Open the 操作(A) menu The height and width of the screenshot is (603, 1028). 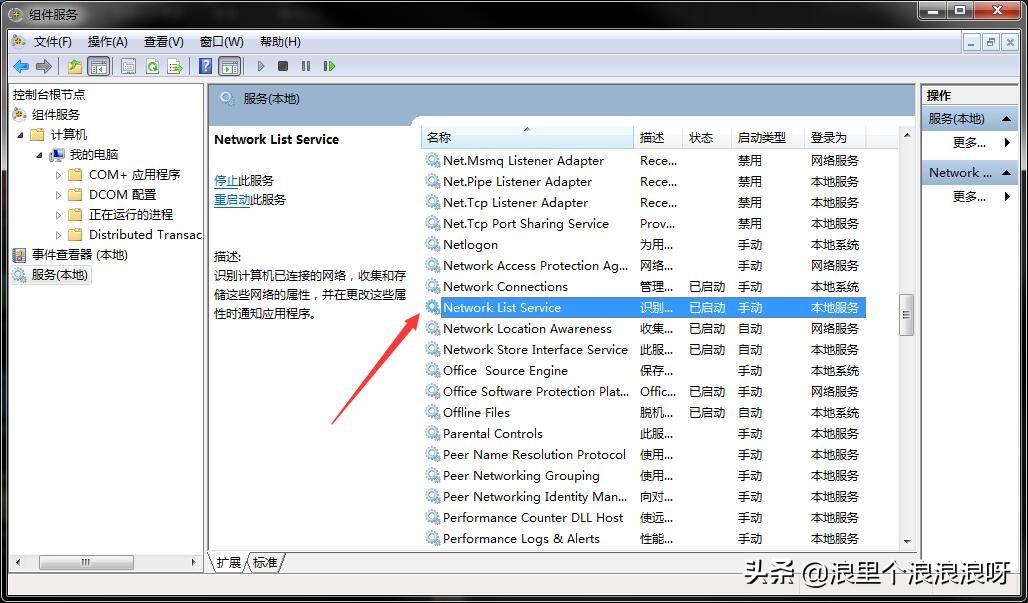point(107,41)
